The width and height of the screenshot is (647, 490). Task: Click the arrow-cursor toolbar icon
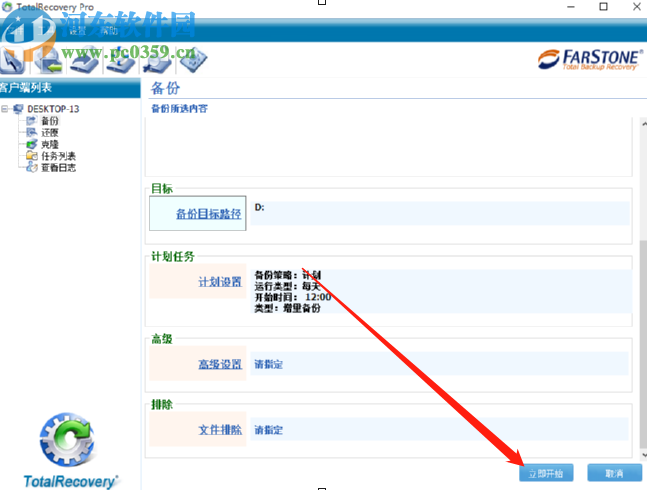coord(12,61)
